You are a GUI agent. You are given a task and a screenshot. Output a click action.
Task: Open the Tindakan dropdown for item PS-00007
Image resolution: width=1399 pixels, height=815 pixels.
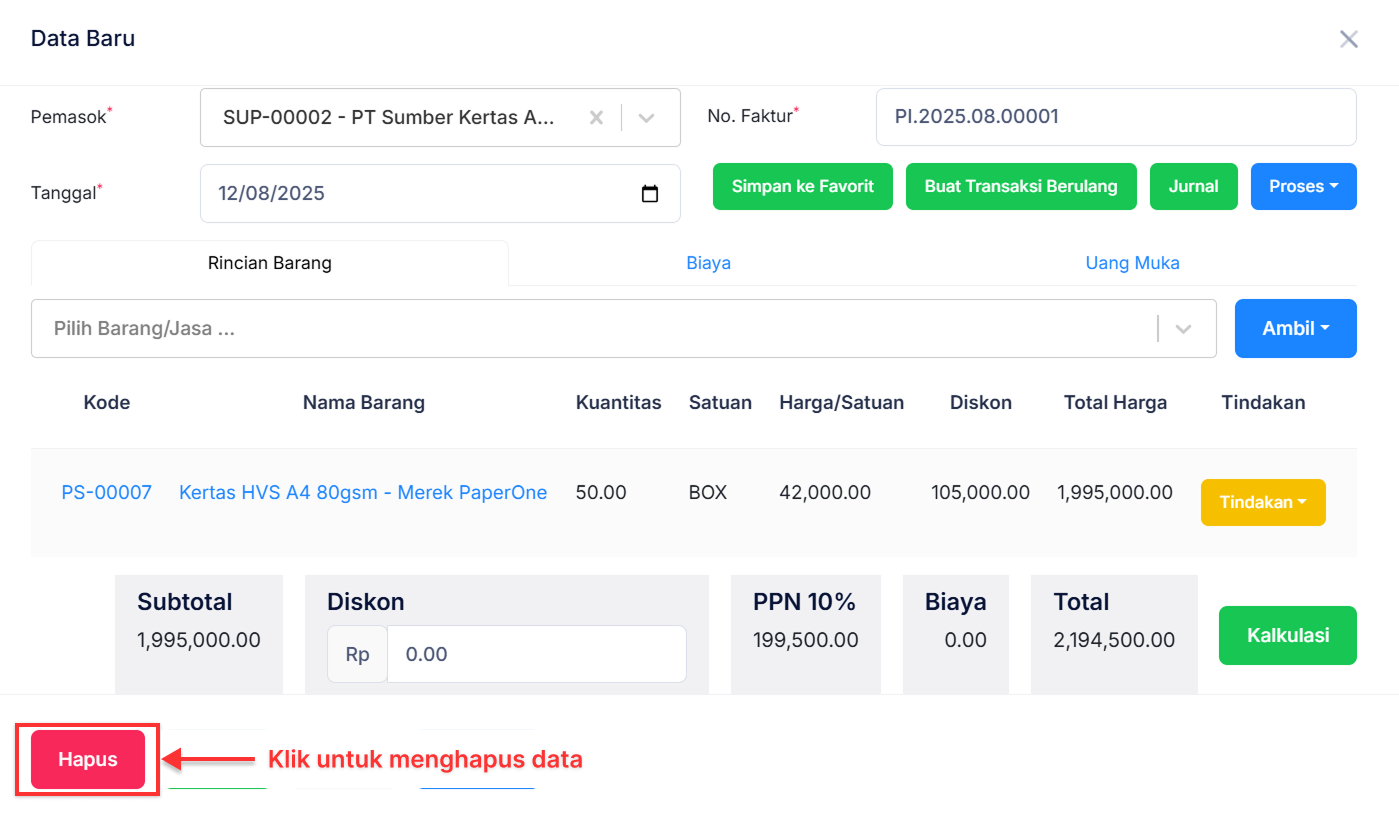coord(1263,502)
